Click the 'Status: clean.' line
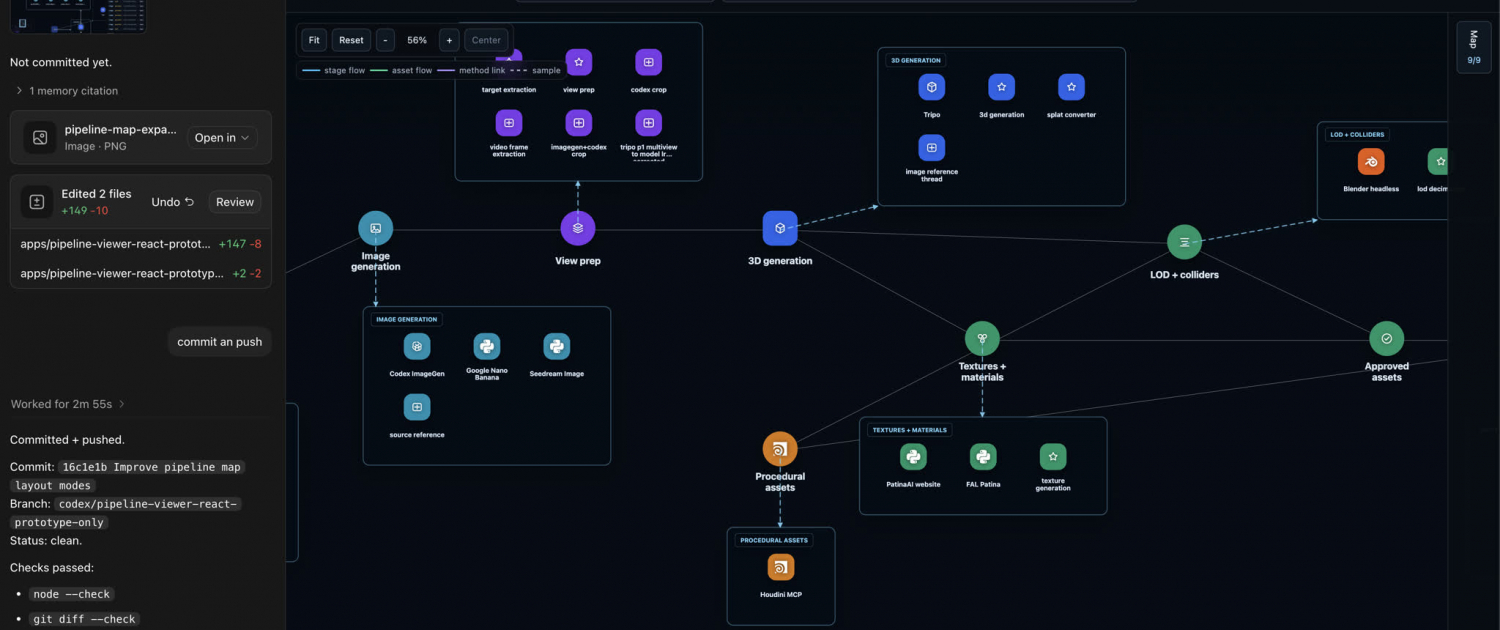This screenshot has height=630, width=1500. pyautogui.click(x=46, y=541)
